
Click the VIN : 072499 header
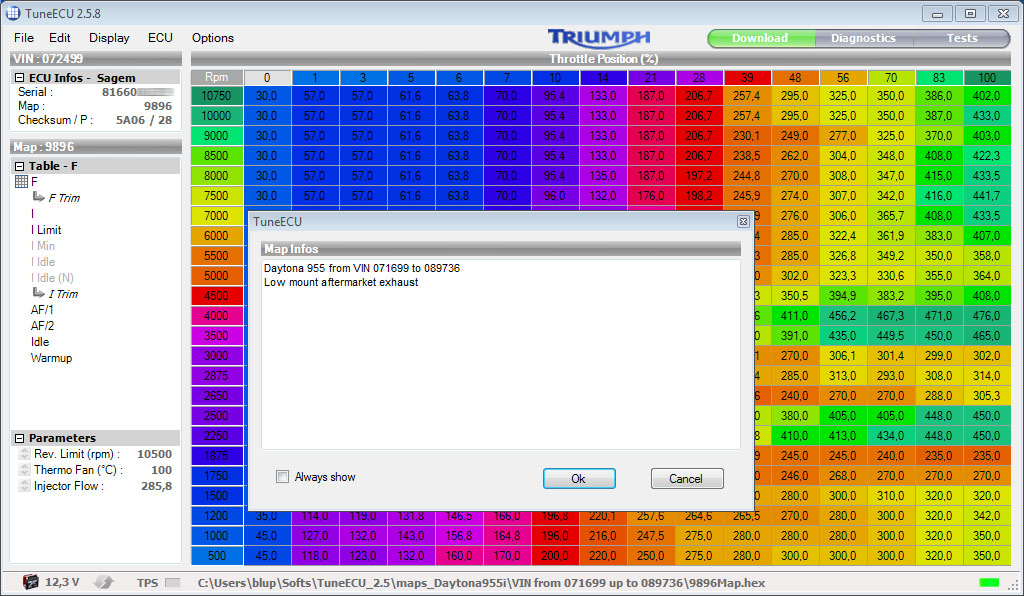pos(95,59)
